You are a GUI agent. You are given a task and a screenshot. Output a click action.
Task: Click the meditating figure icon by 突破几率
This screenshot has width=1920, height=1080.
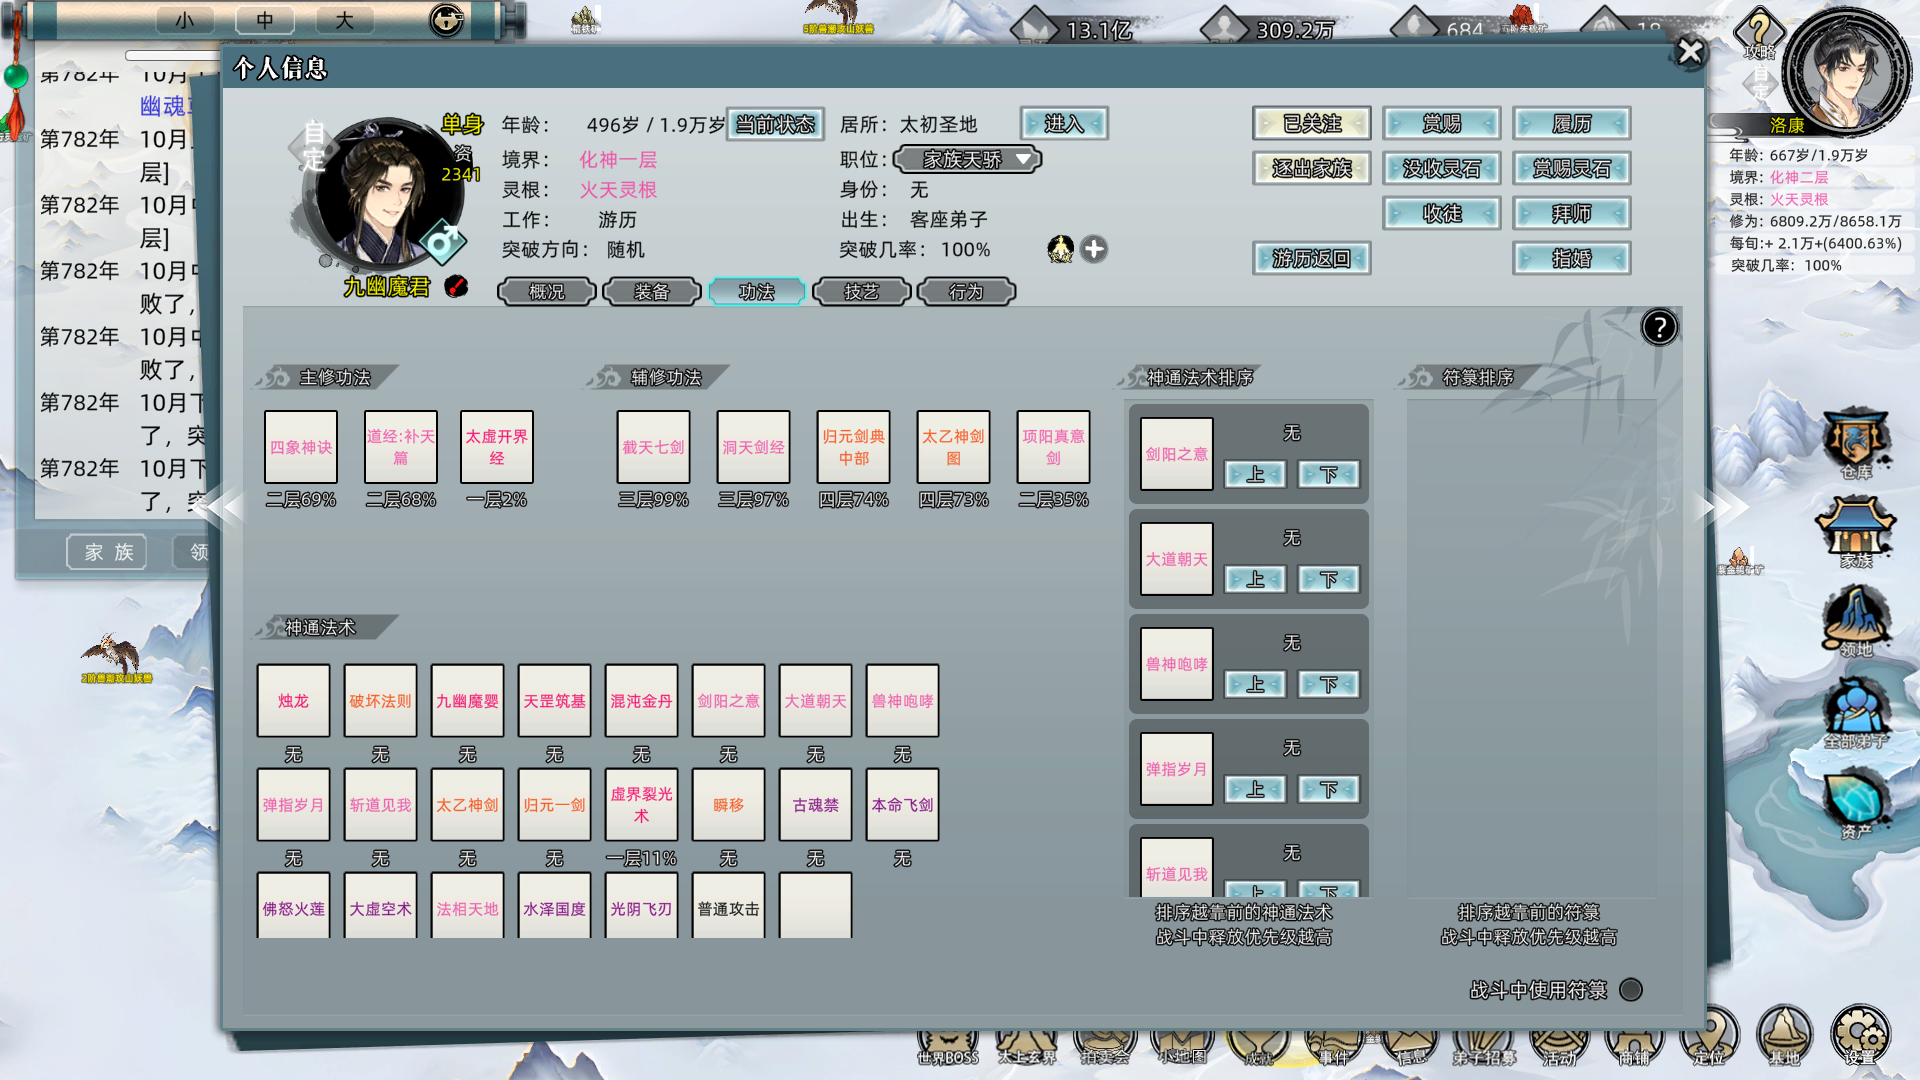(x=1060, y=249)
